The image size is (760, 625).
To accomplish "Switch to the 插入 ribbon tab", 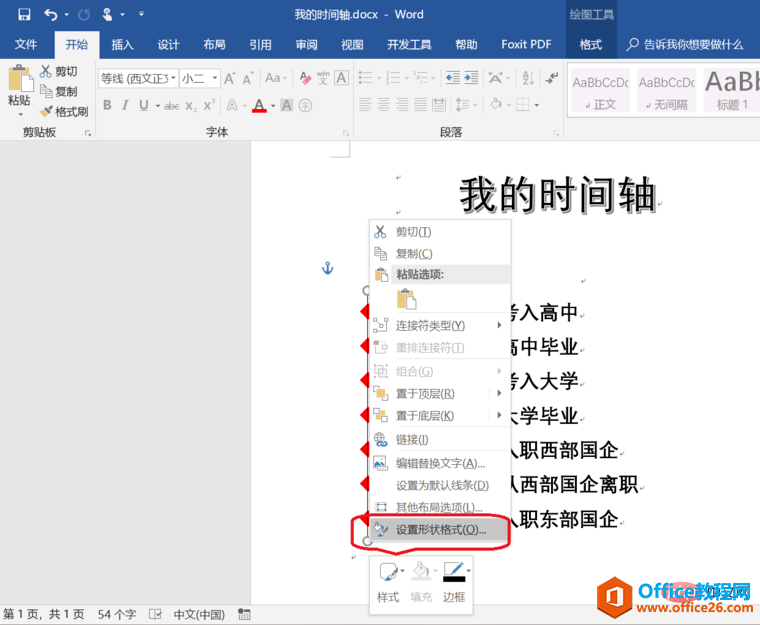I will click(x=122, y=45).
